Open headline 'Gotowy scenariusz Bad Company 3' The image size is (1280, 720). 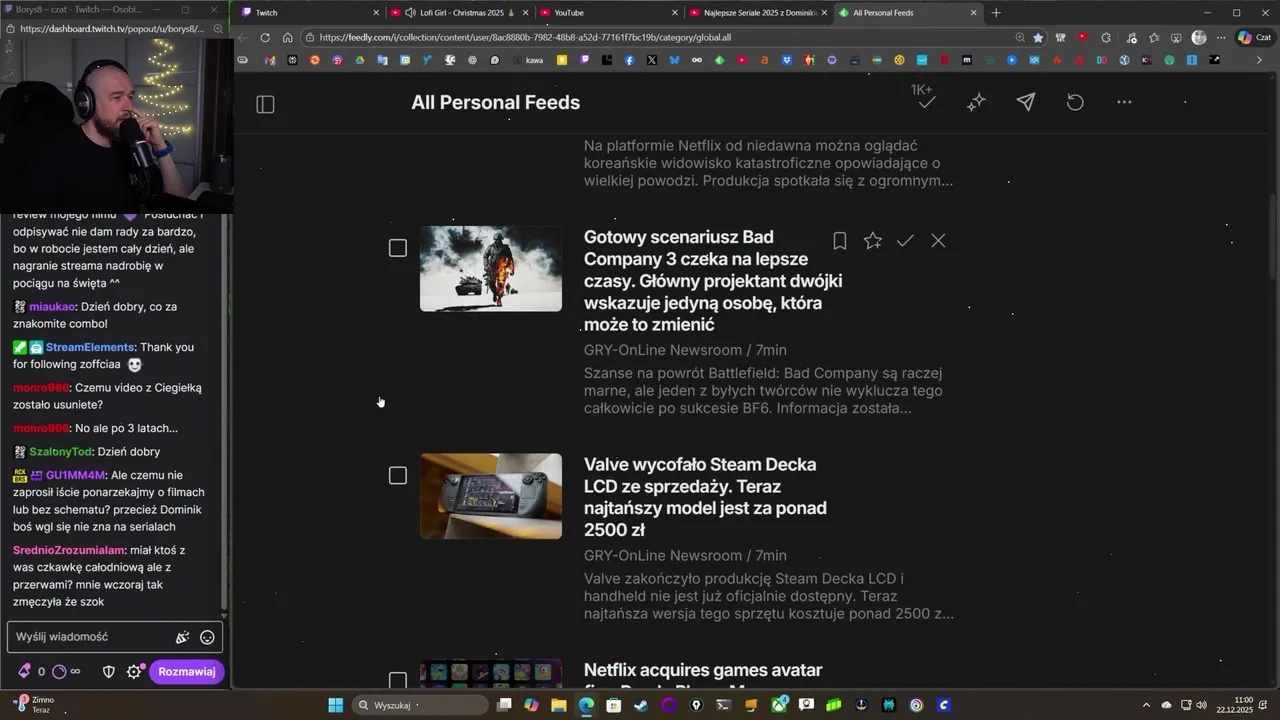pos(713,281)
